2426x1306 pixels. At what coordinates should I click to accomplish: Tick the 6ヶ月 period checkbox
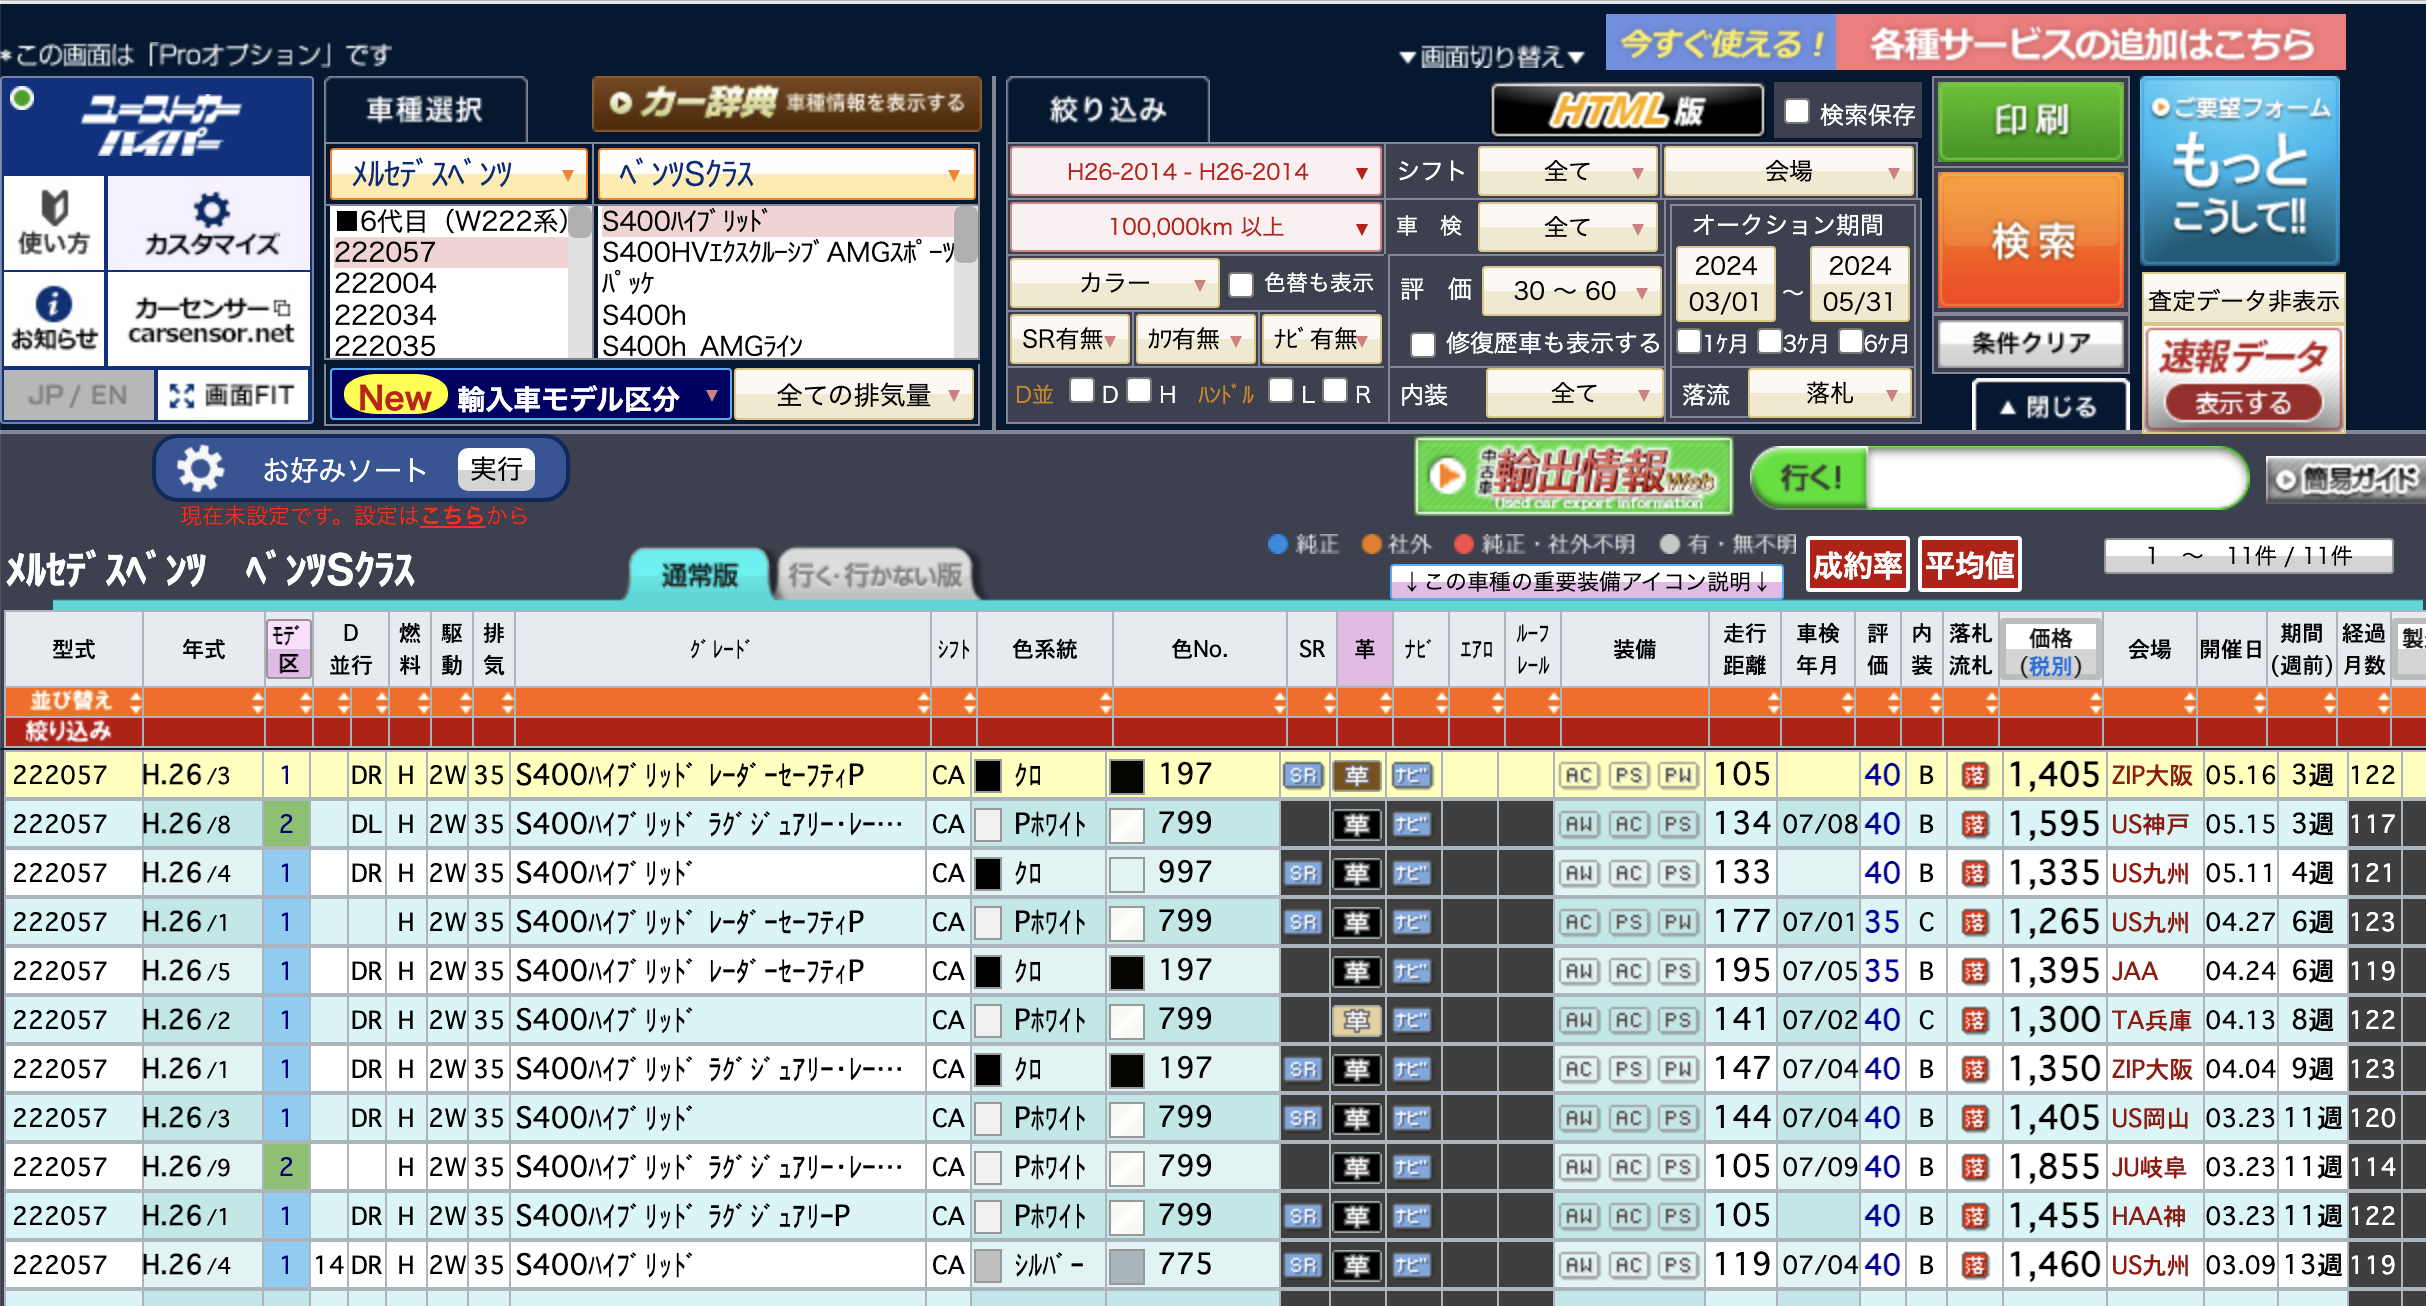coord(1850,341)
